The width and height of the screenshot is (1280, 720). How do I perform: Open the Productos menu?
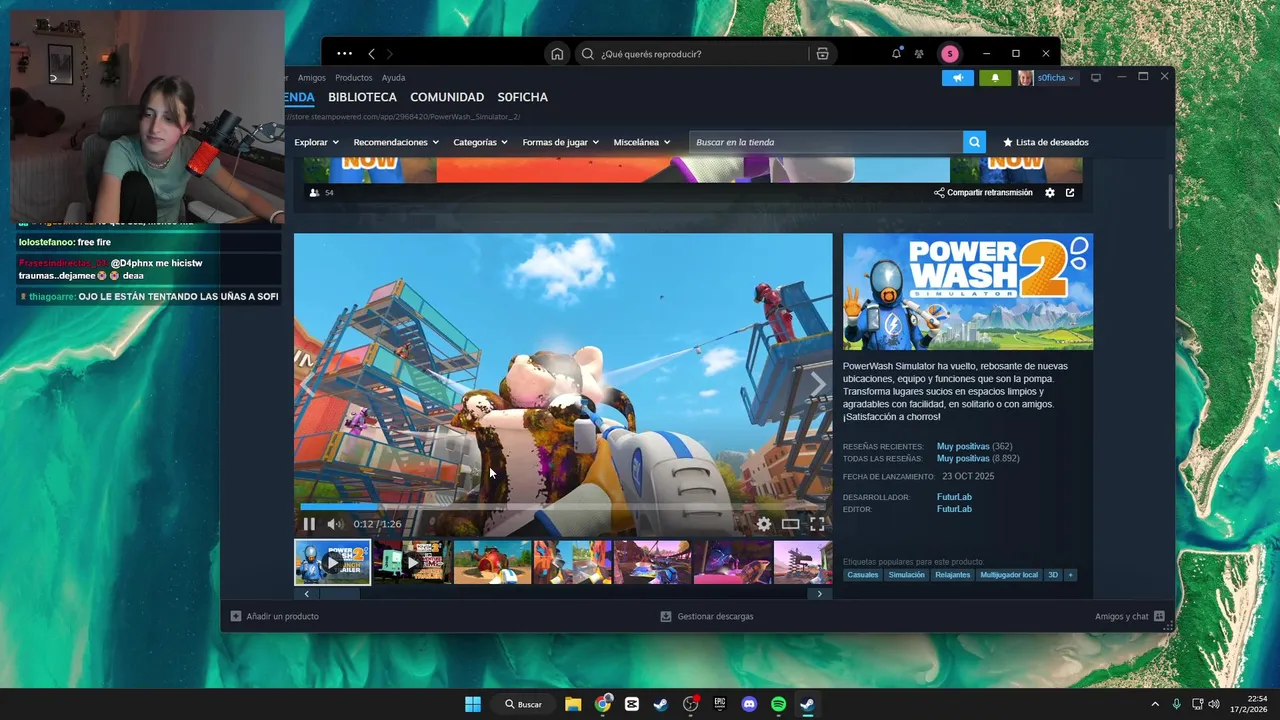pos(354,78)
